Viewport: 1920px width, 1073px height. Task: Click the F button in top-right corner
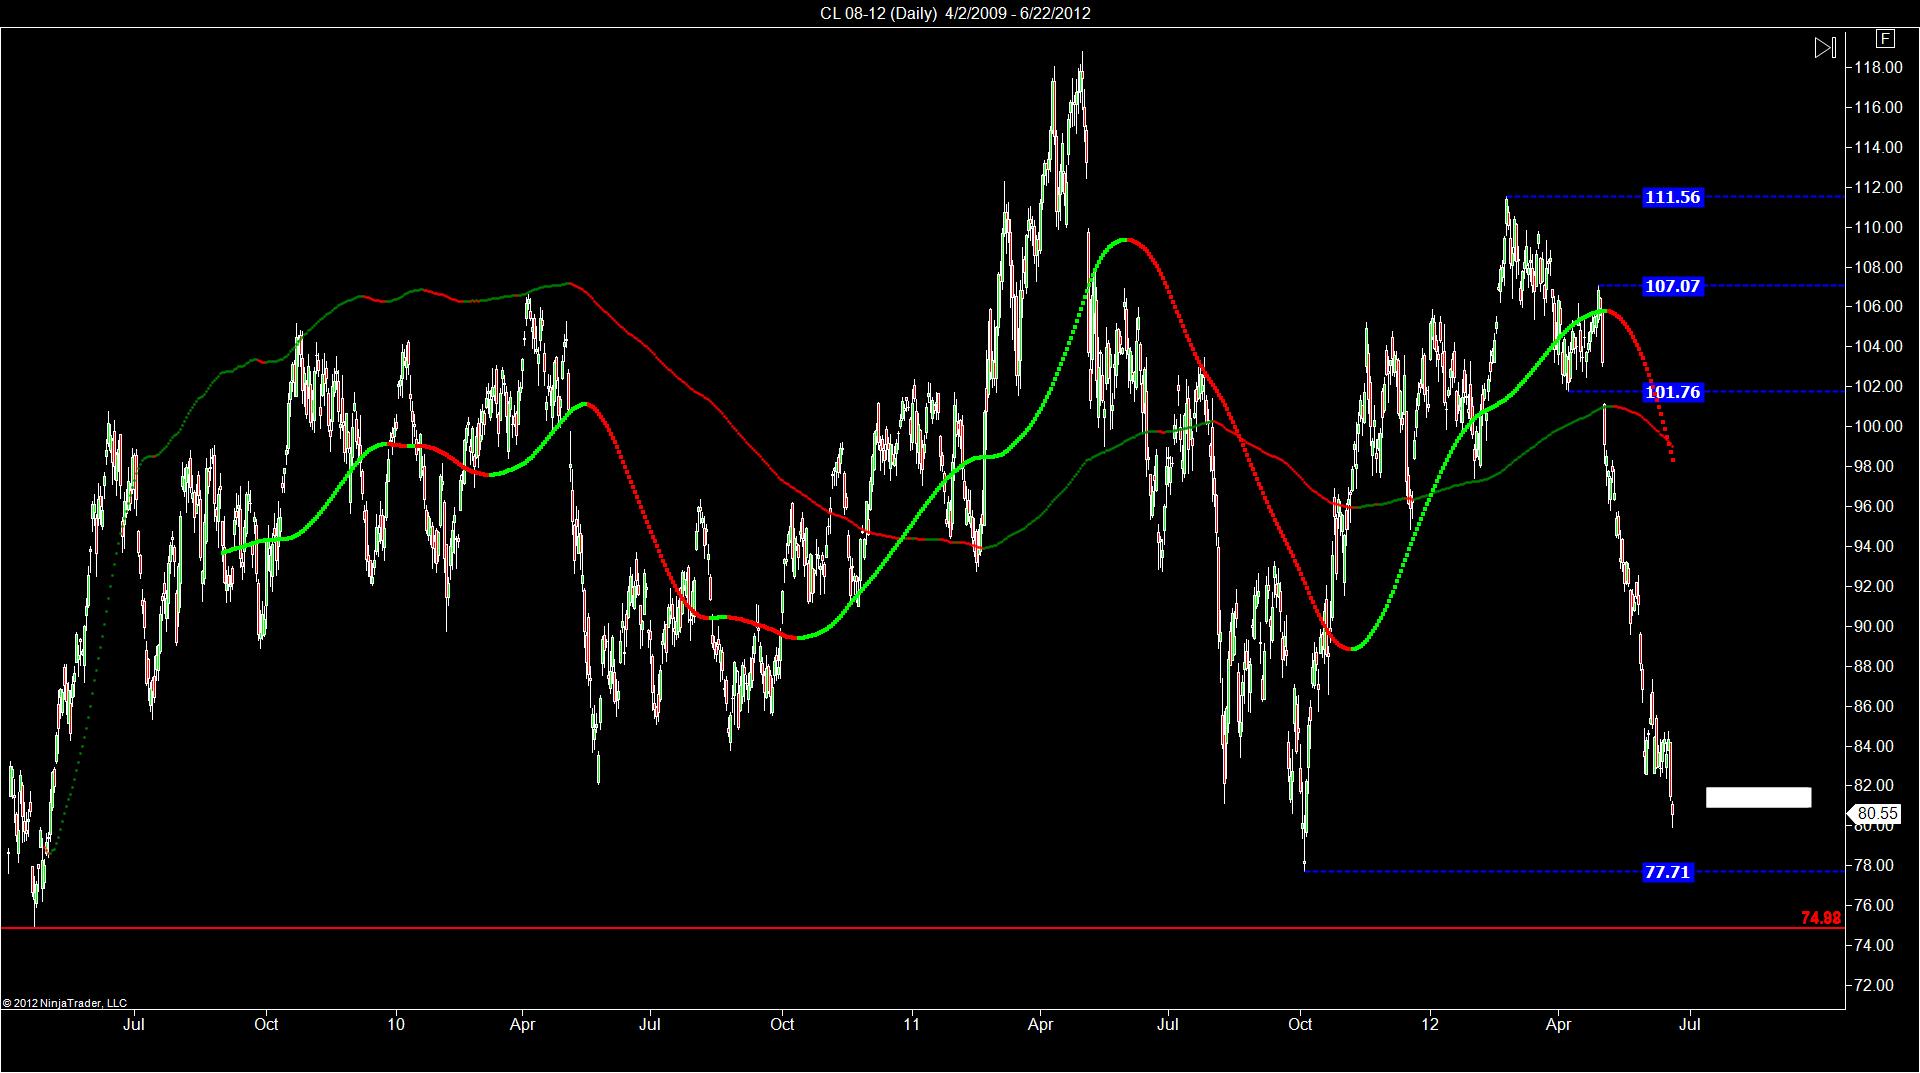click(x=1885, y=39)
